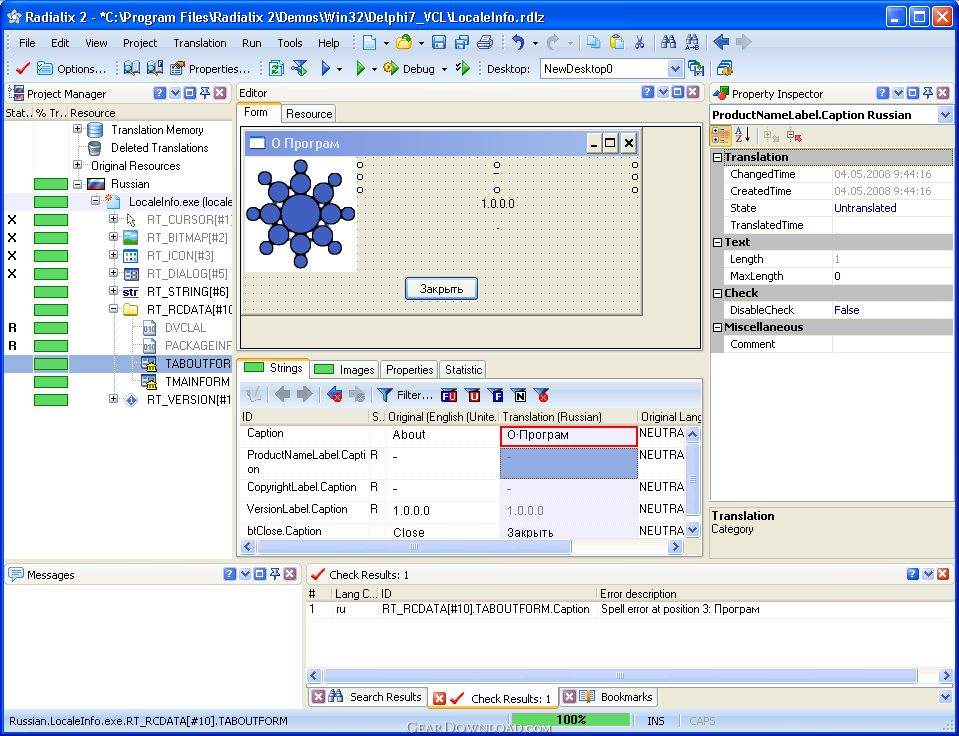Collapse the Translation category in Property Inspector
This screenshot has height=736, width=959.
(x=718, y=157)
